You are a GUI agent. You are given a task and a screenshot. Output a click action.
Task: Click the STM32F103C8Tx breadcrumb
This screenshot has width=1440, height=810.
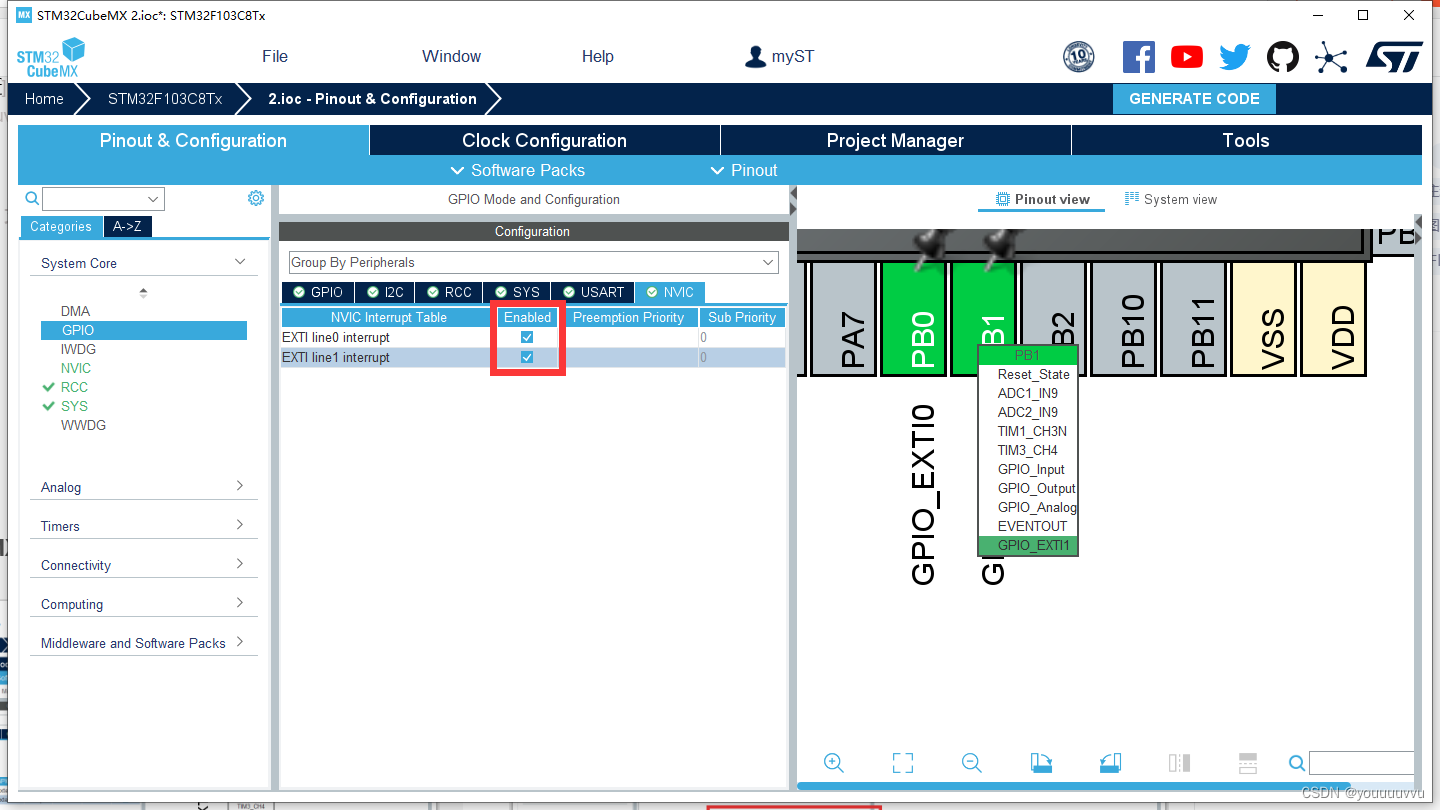click(165, 99)
